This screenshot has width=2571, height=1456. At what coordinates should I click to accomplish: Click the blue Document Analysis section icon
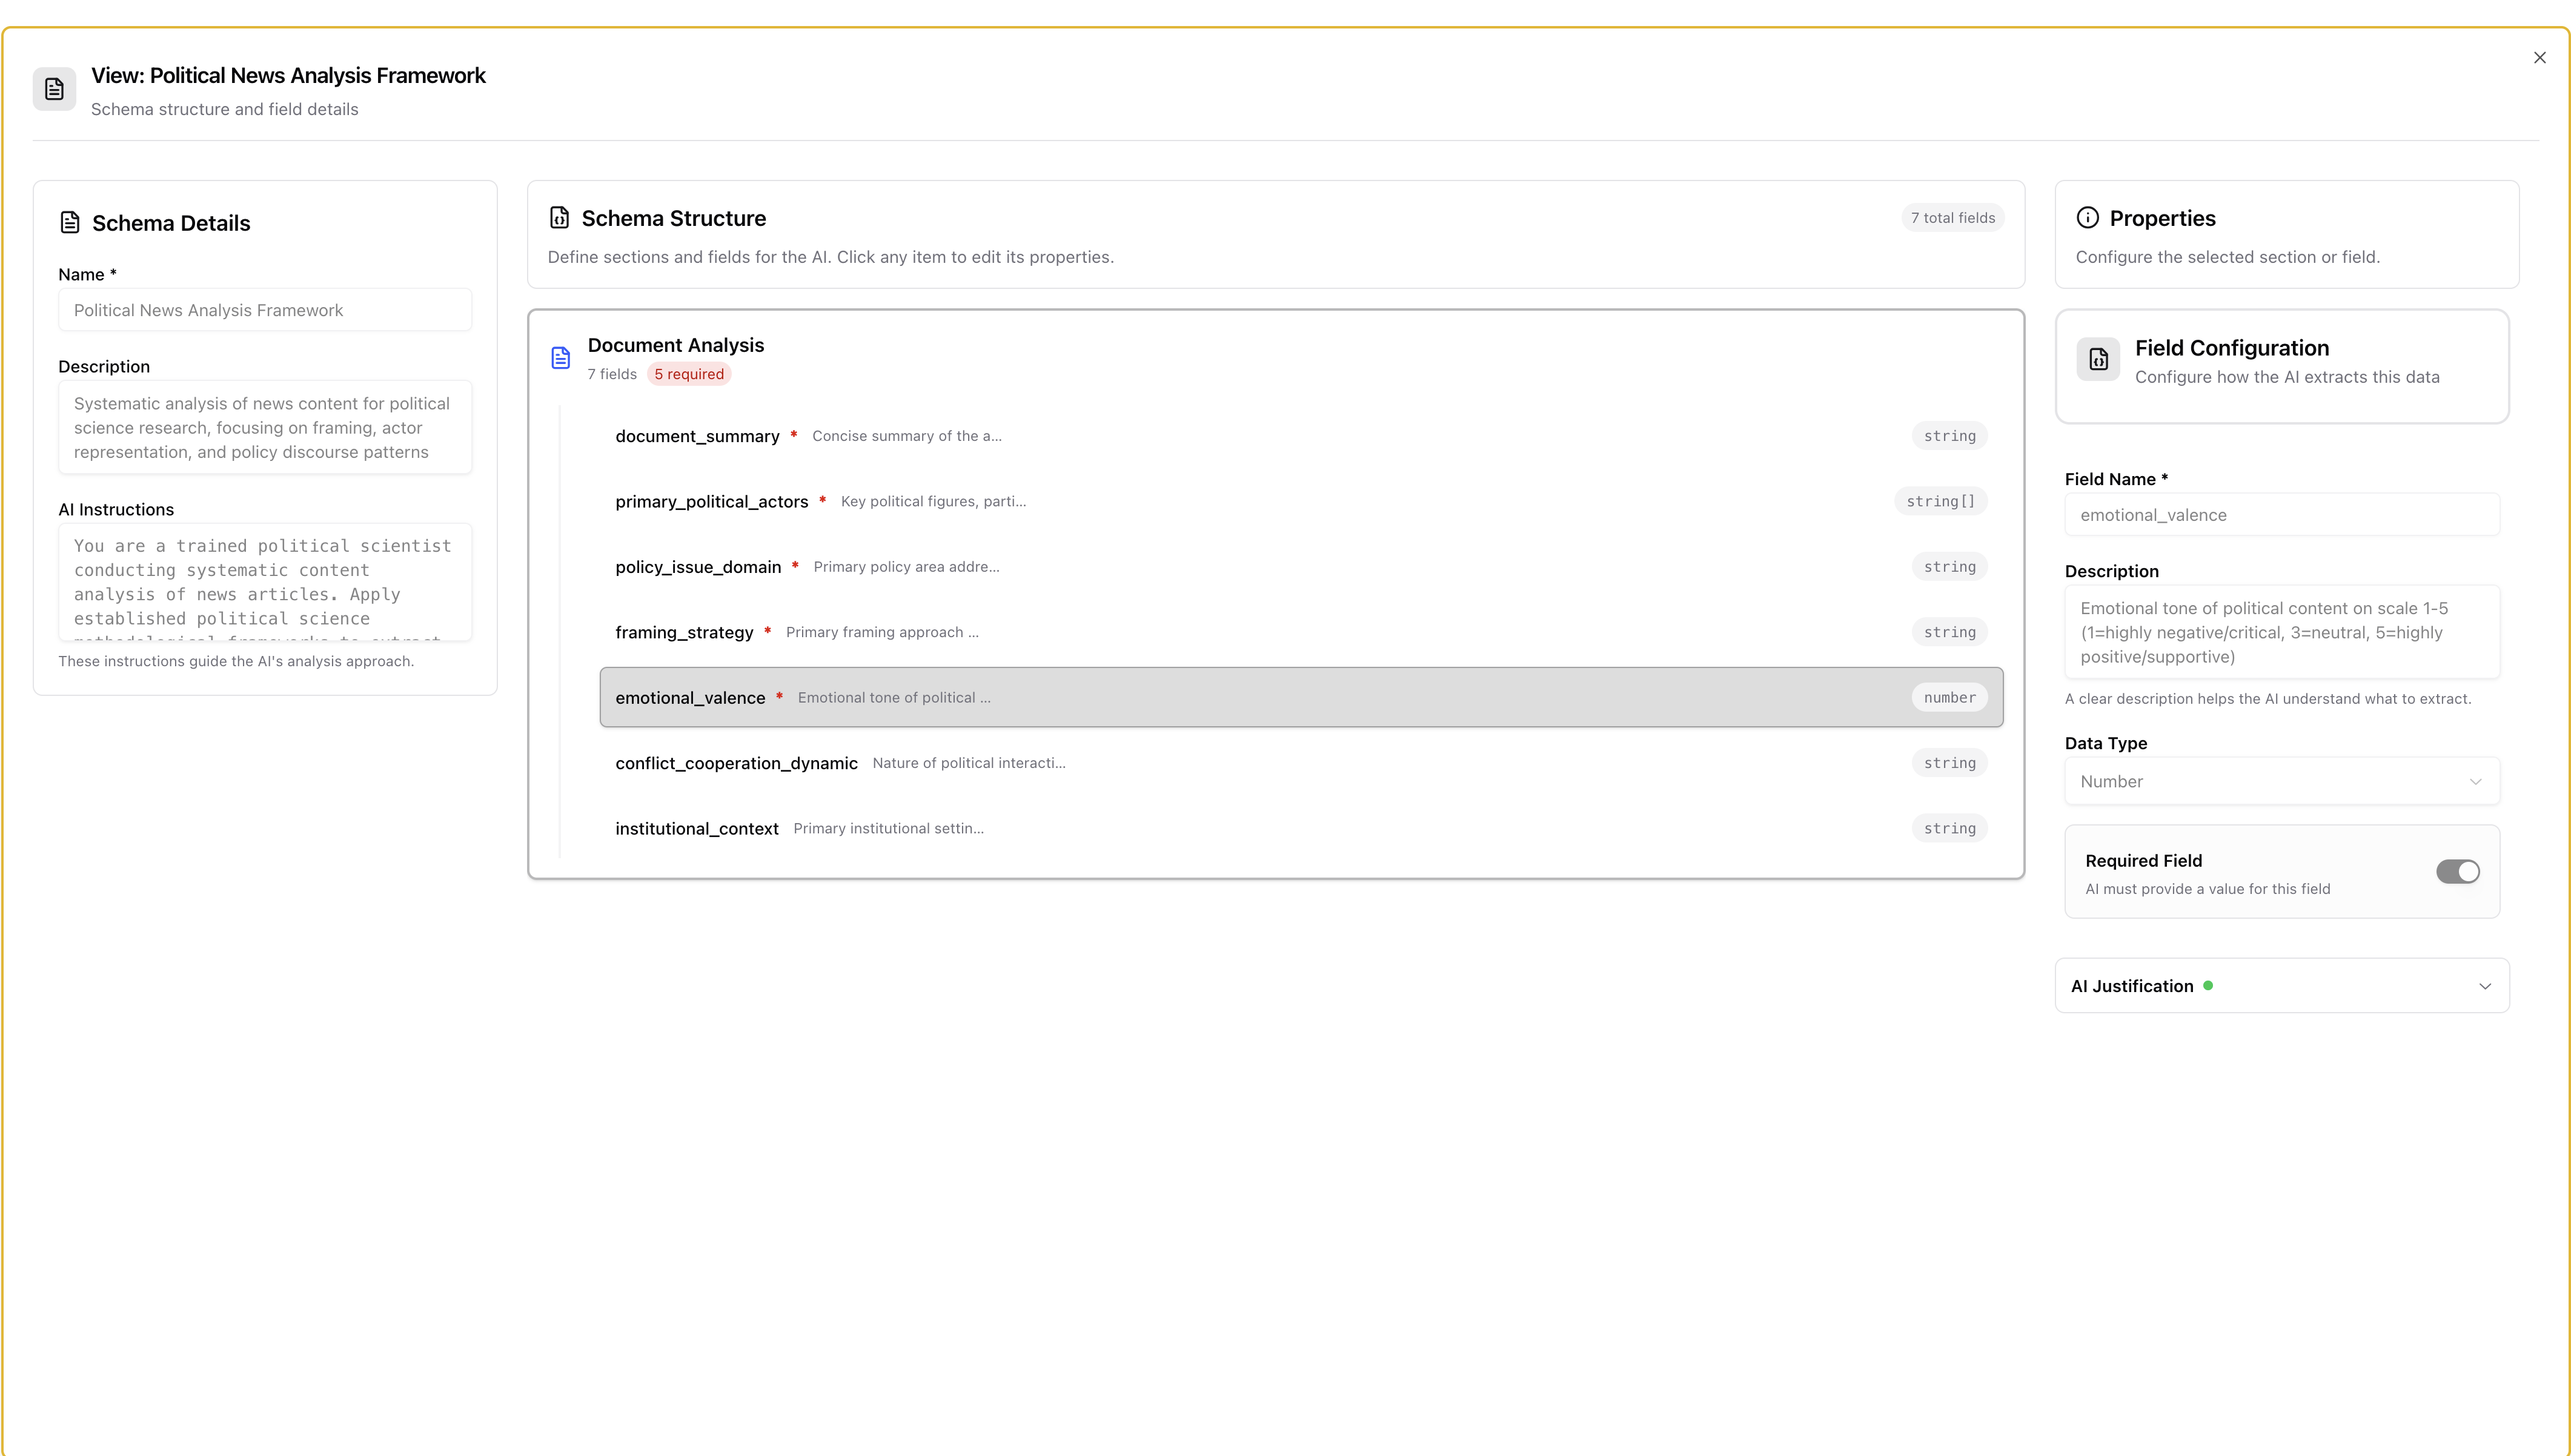coord(561,358)
